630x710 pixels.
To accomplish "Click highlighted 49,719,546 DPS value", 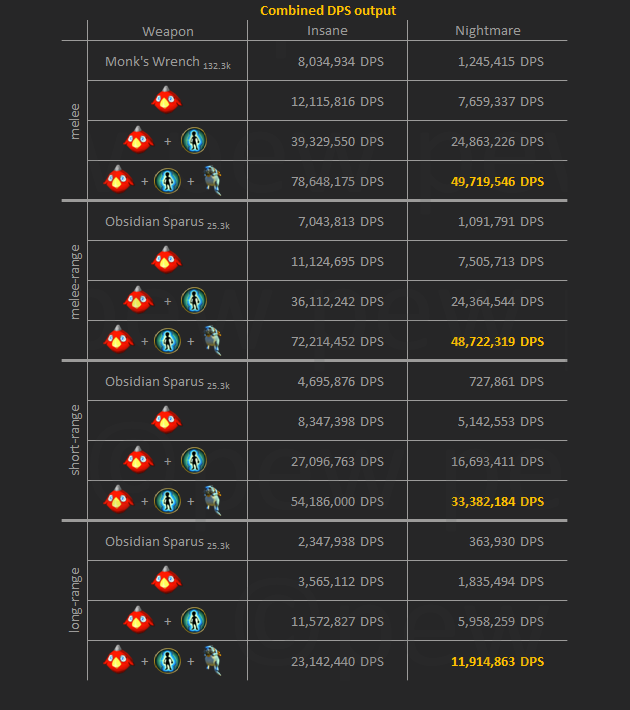I will tap(498, 181).
